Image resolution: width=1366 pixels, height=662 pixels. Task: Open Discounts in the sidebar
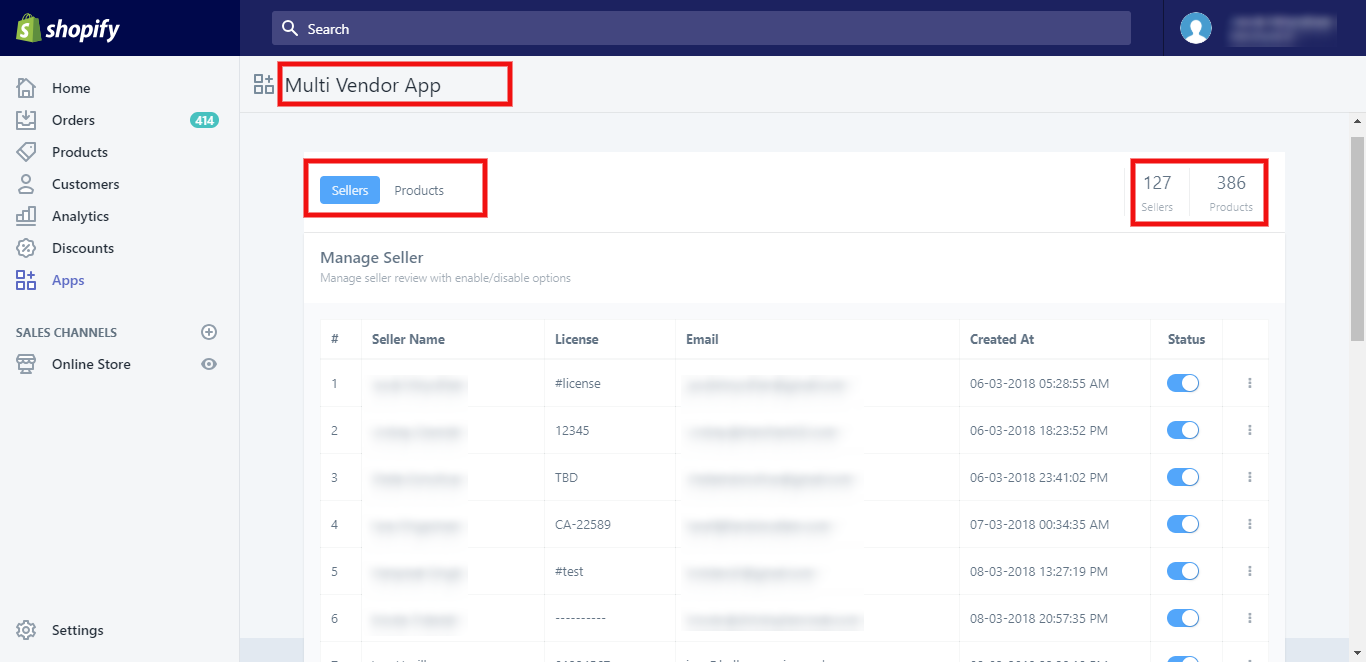[x=83, y=248]
